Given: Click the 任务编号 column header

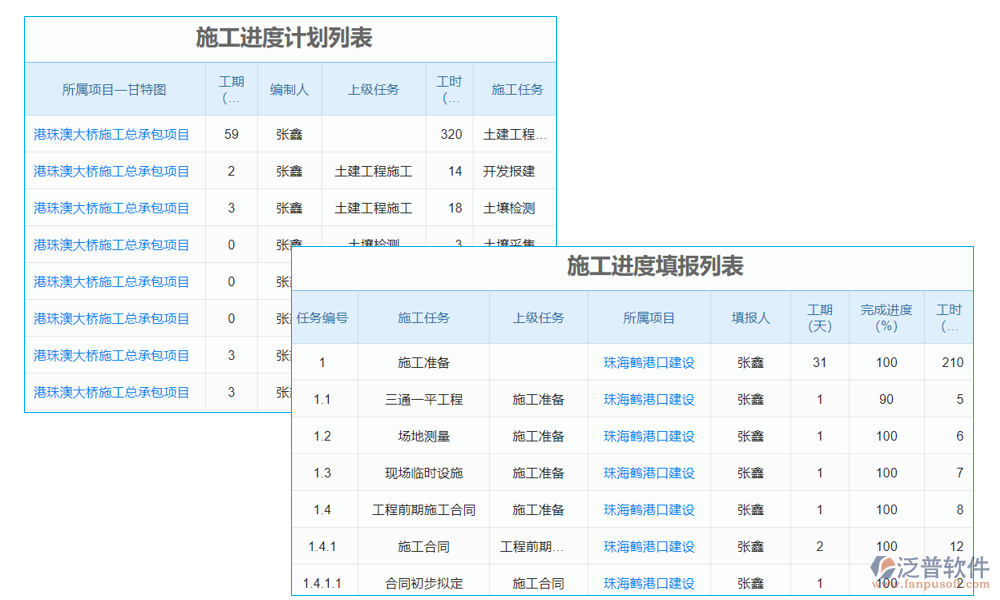Looking at the screenshot, I should [324, 318].
